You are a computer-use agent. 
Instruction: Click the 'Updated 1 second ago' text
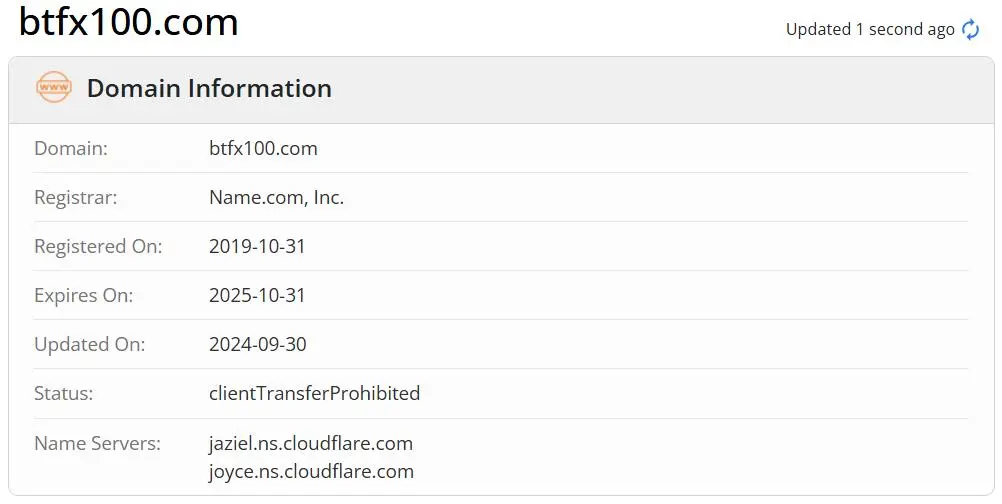[870, 29]
